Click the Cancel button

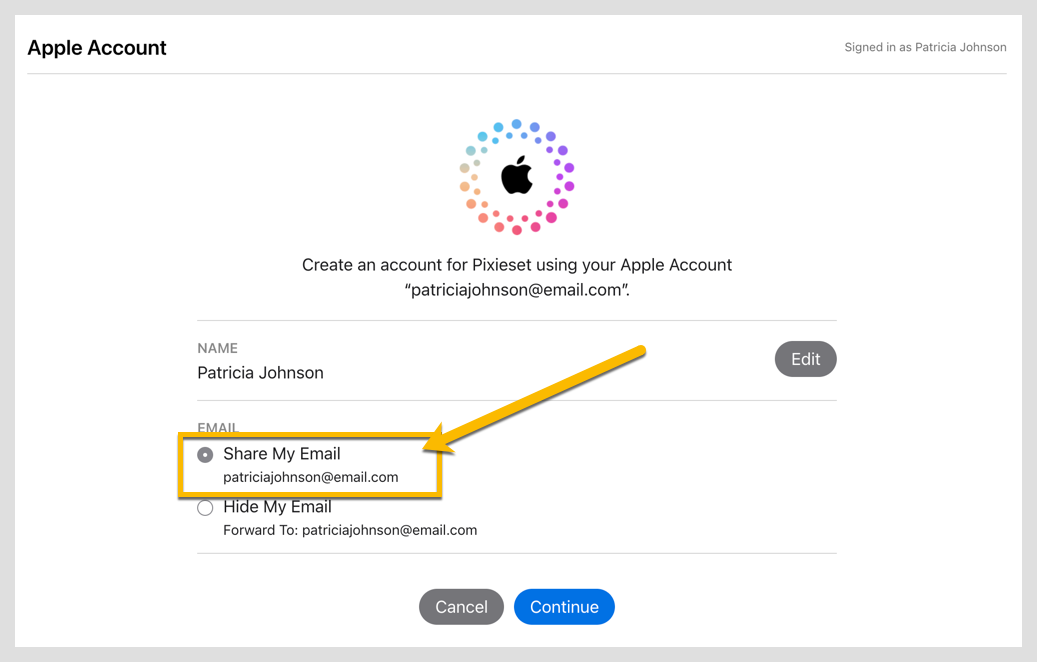click(461, 607)
